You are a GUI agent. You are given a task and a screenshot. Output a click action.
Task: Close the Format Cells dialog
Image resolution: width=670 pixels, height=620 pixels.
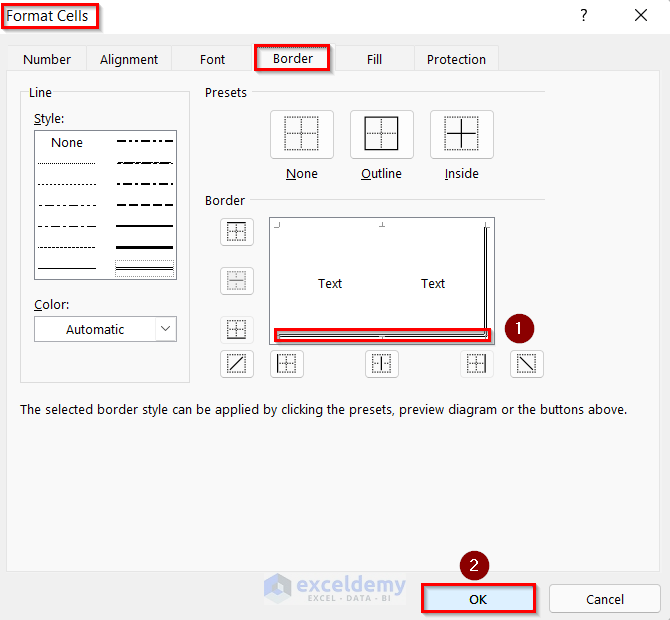click(641, 16)
